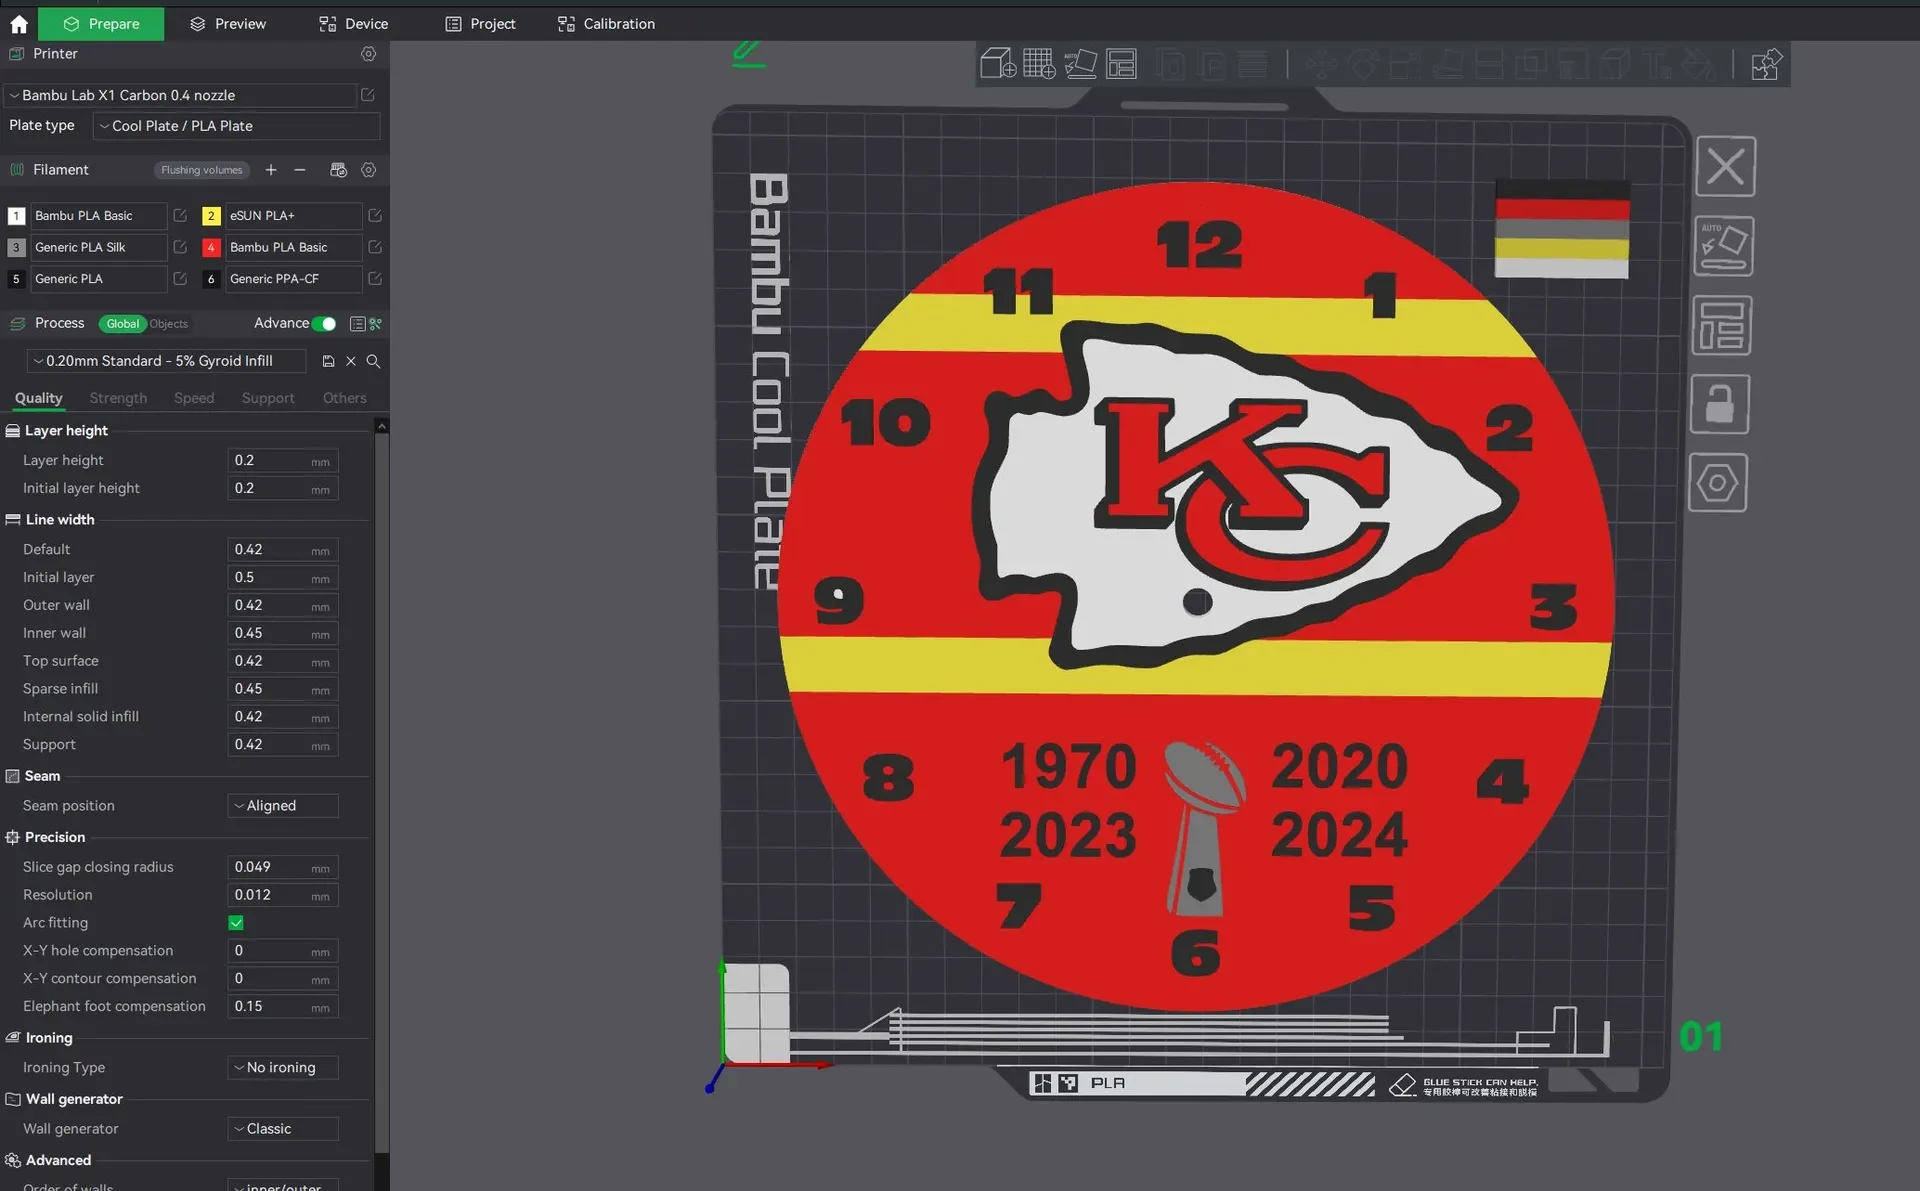Open the Device tab

coord(354,24)
